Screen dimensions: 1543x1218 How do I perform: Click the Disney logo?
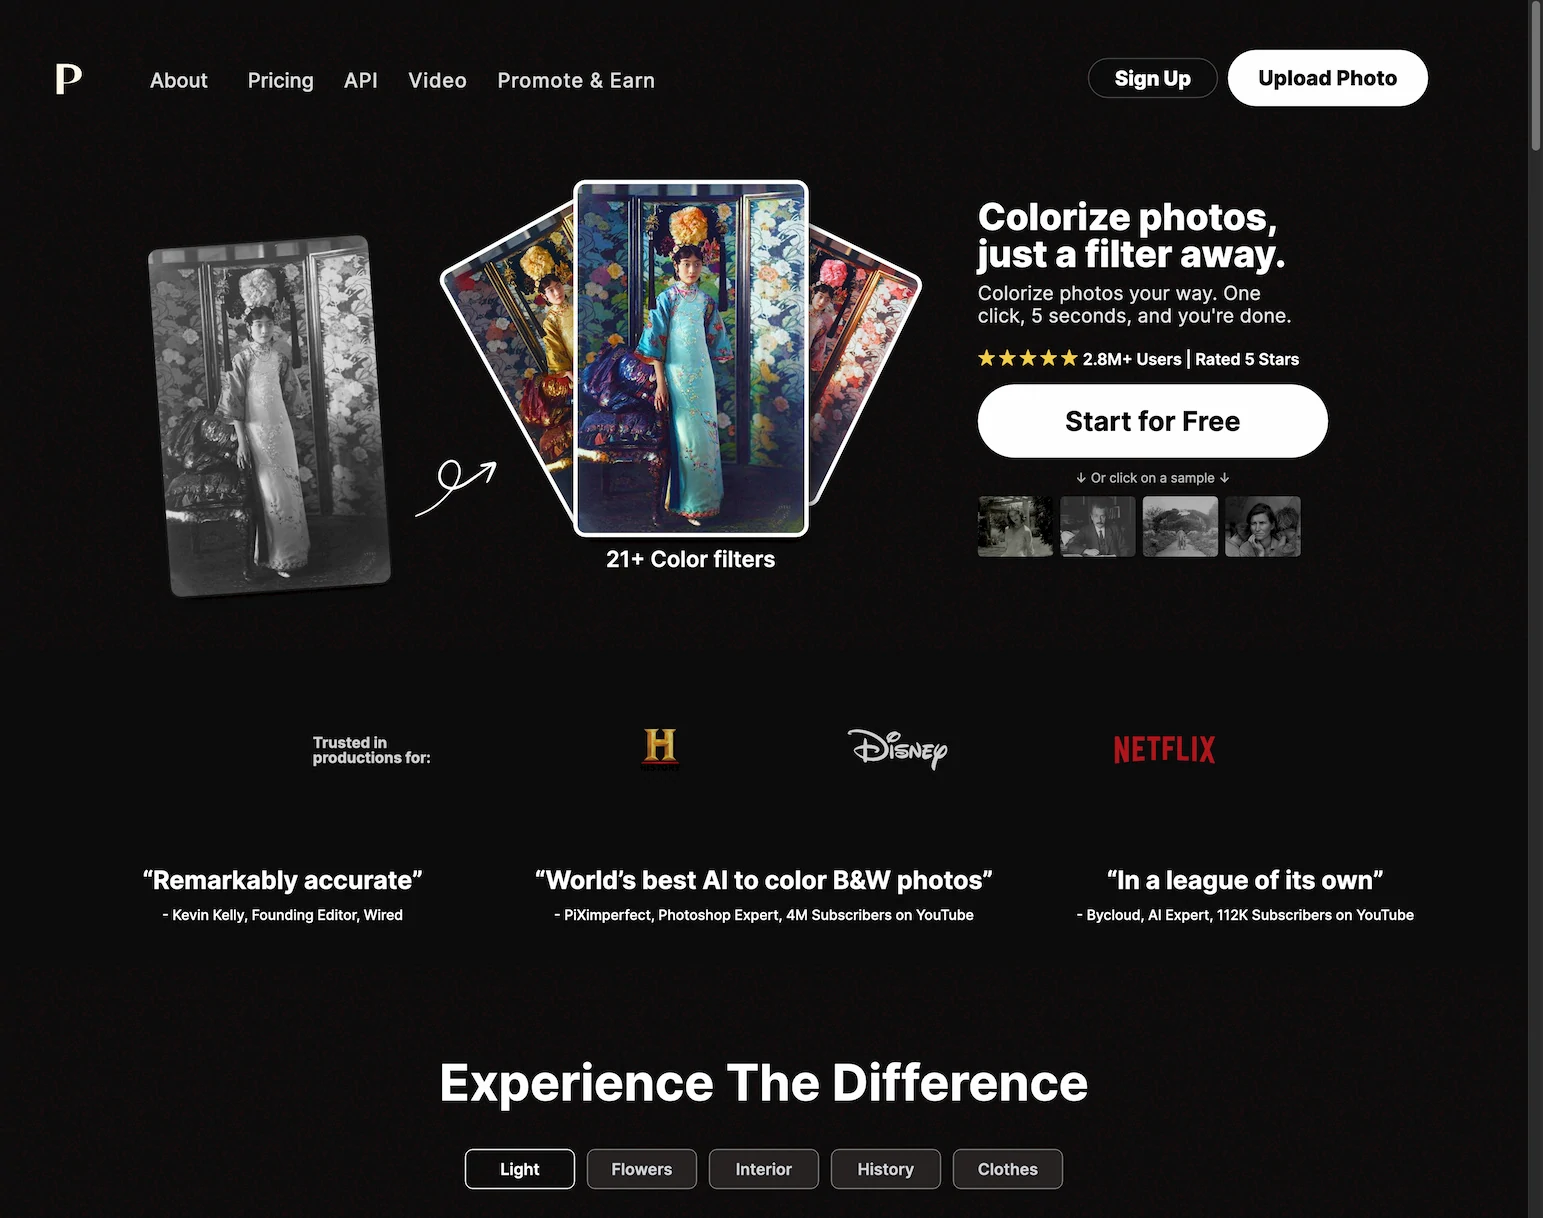click(898, 748)
